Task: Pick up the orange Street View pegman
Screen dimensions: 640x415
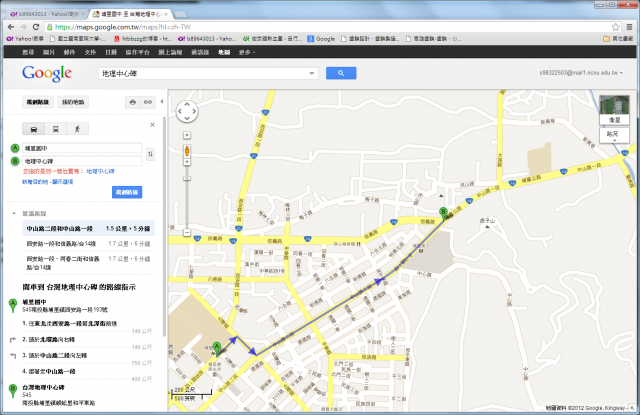Action: (x=187, y=151)
